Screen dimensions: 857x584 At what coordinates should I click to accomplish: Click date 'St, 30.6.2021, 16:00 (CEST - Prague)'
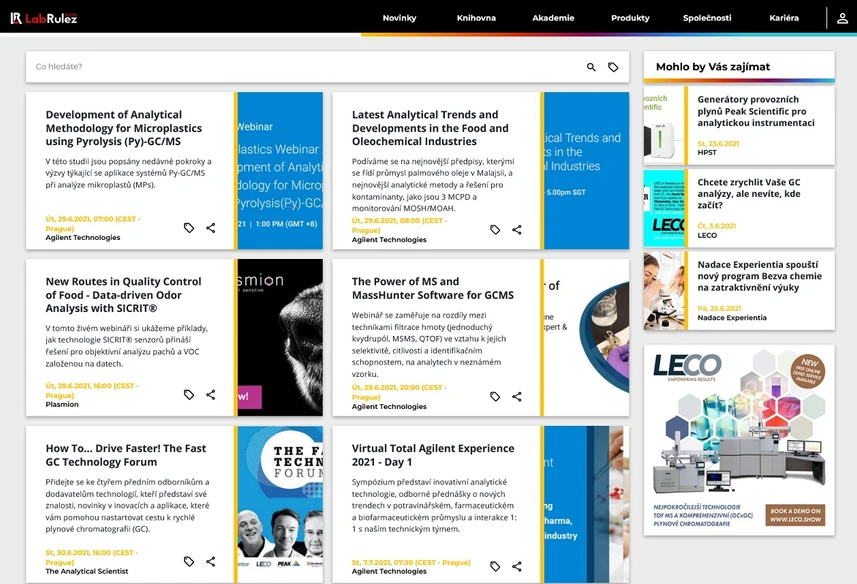point(92,557)
